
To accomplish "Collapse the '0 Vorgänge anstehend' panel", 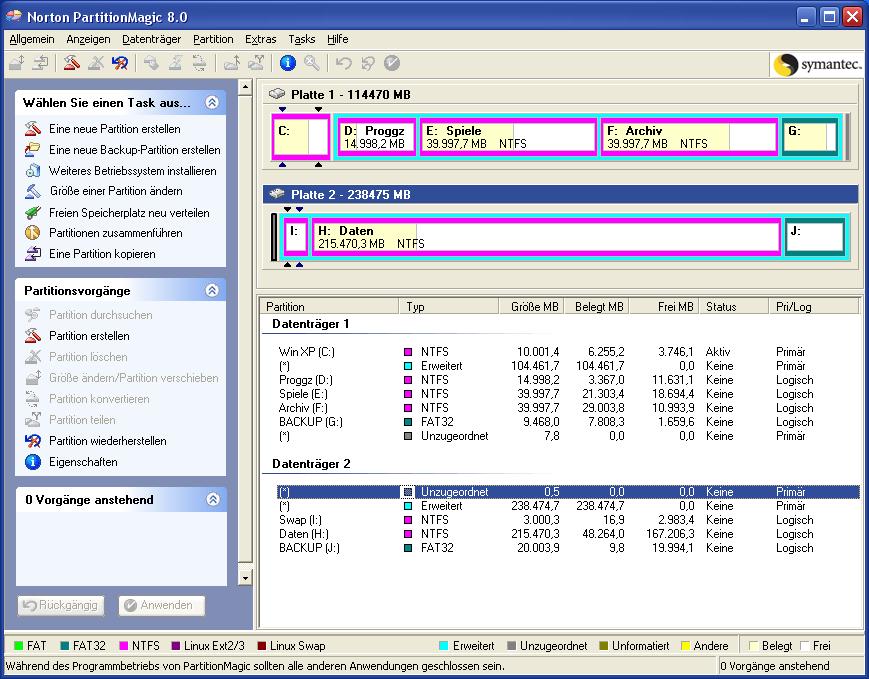I will pos(213,499).
